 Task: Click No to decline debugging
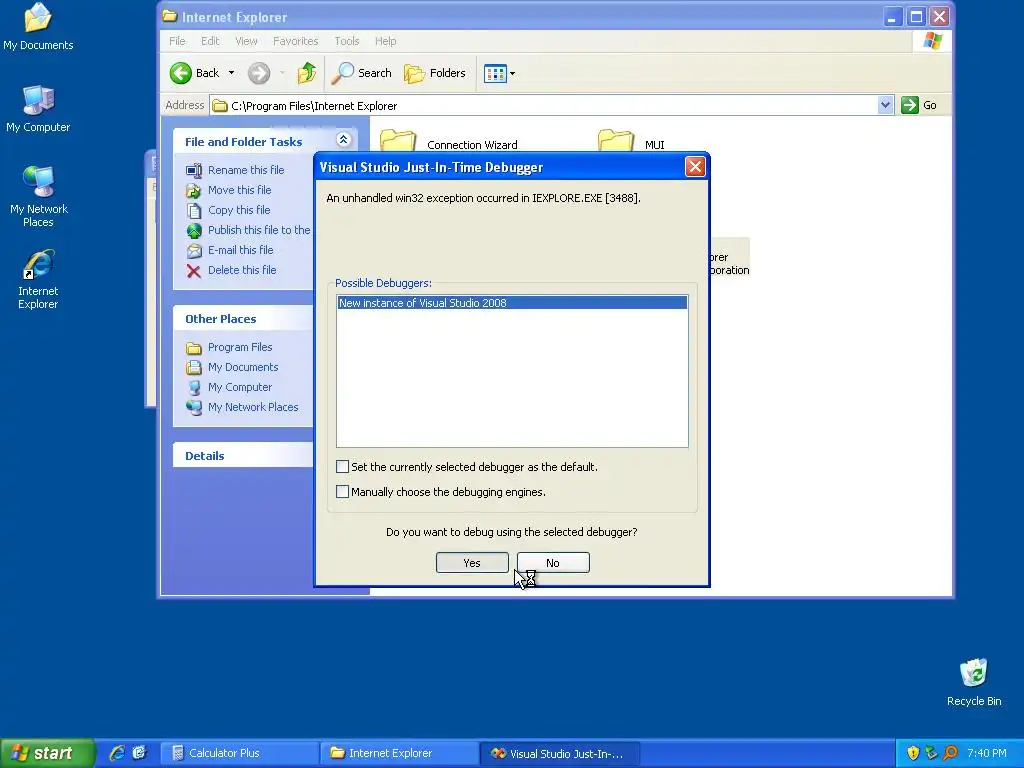click(x=553, y=563)
